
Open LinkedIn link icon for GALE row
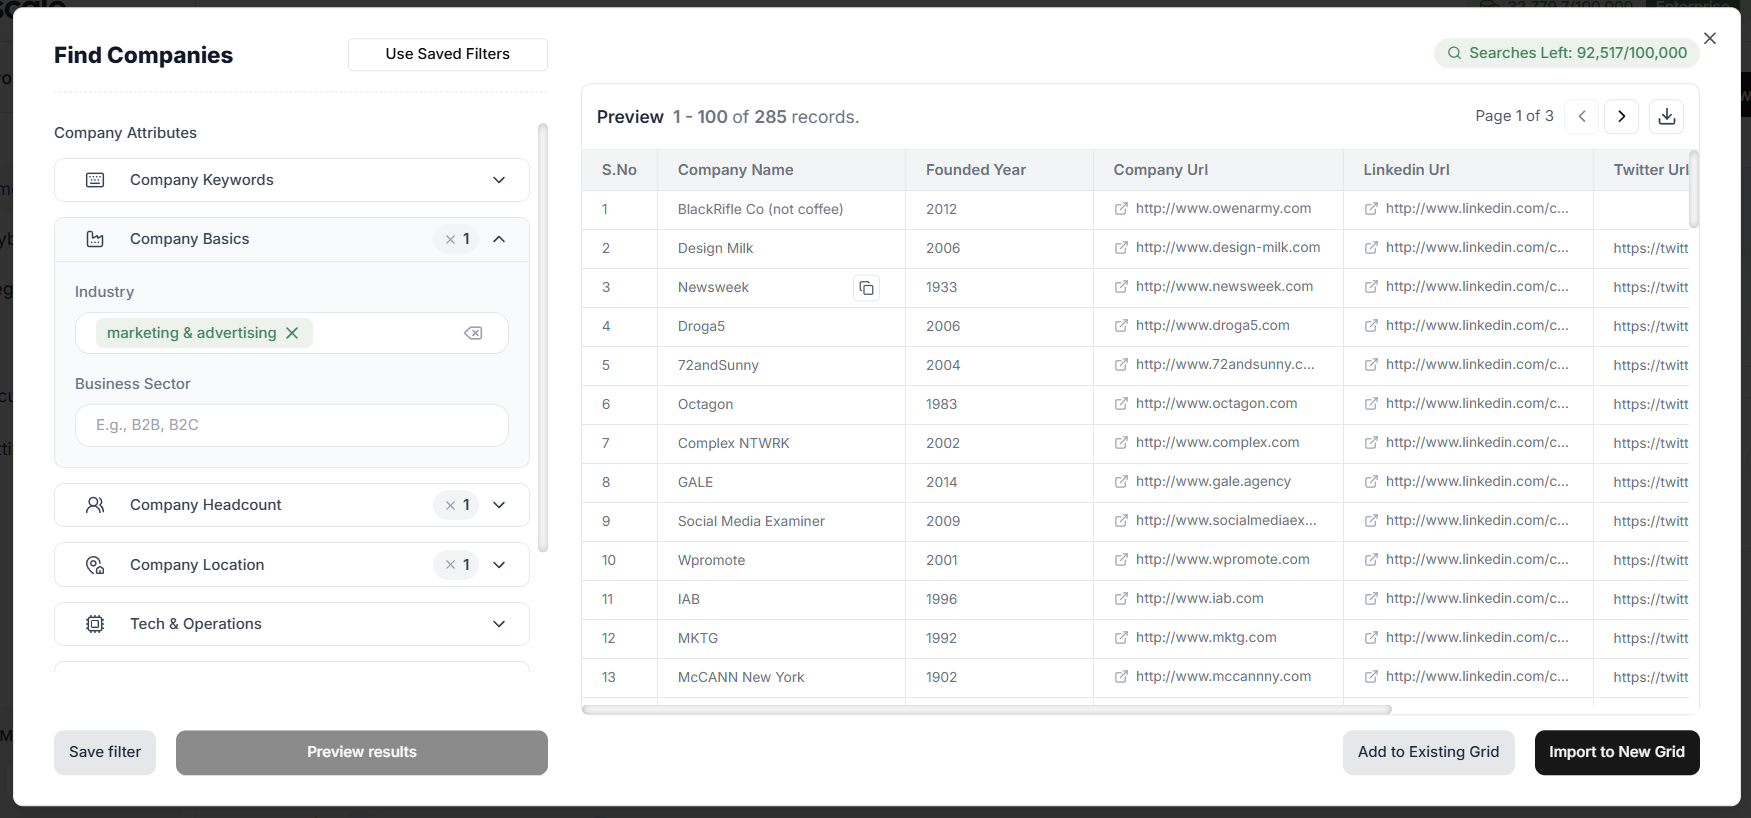tap(1372, 482)
